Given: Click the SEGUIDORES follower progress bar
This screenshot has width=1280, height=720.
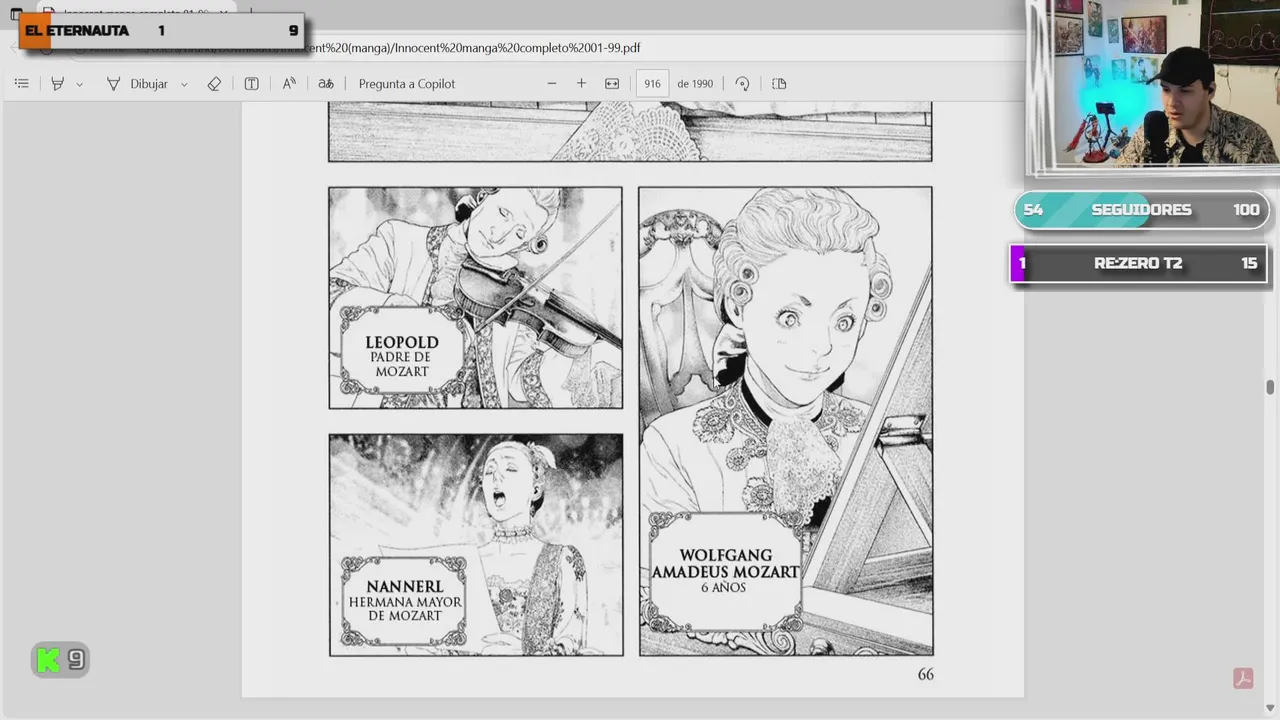Looking at the screenshot, I should (x=1142, y=210).
